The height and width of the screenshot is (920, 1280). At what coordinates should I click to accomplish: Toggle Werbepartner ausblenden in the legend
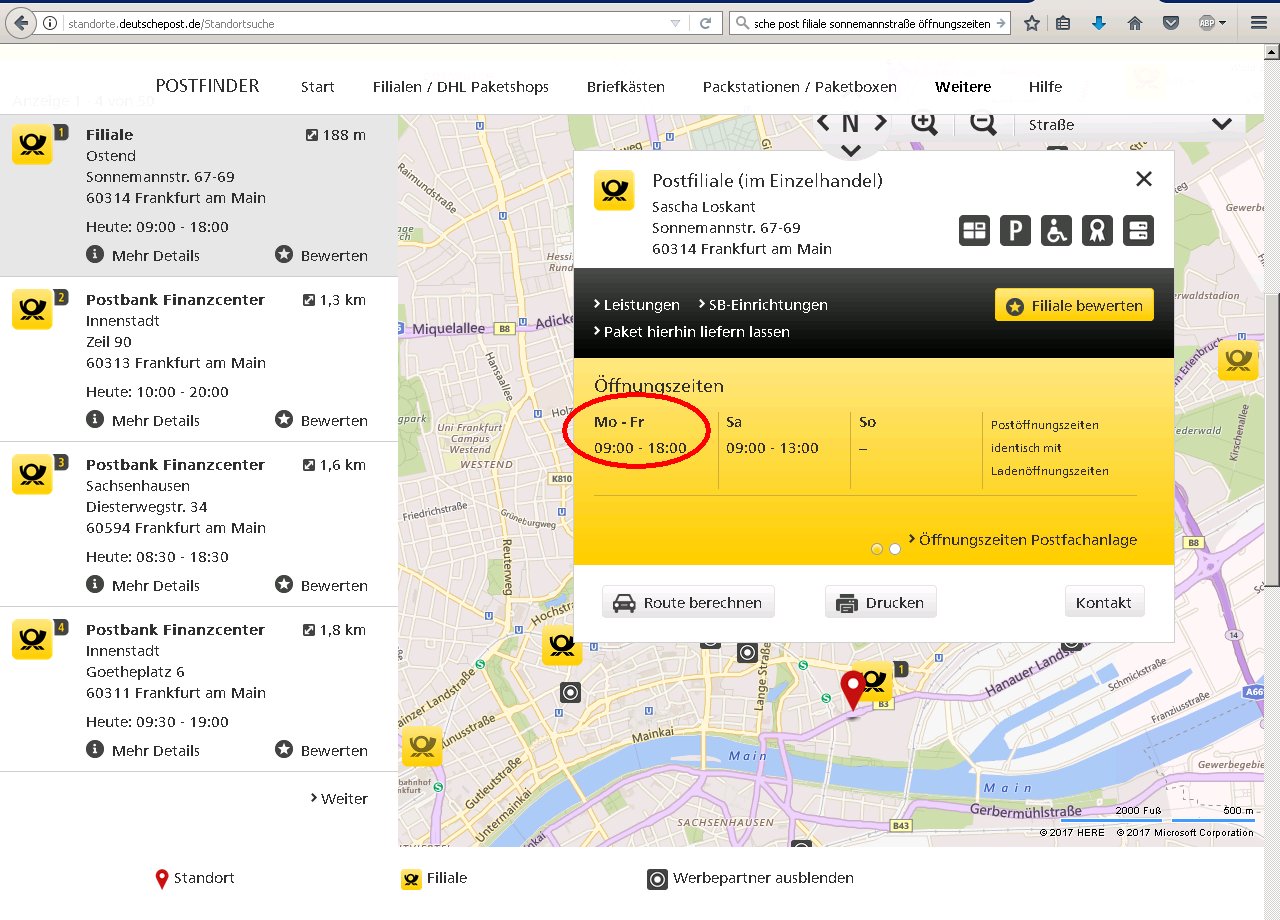pyautogui.click(x=751, y=878)
